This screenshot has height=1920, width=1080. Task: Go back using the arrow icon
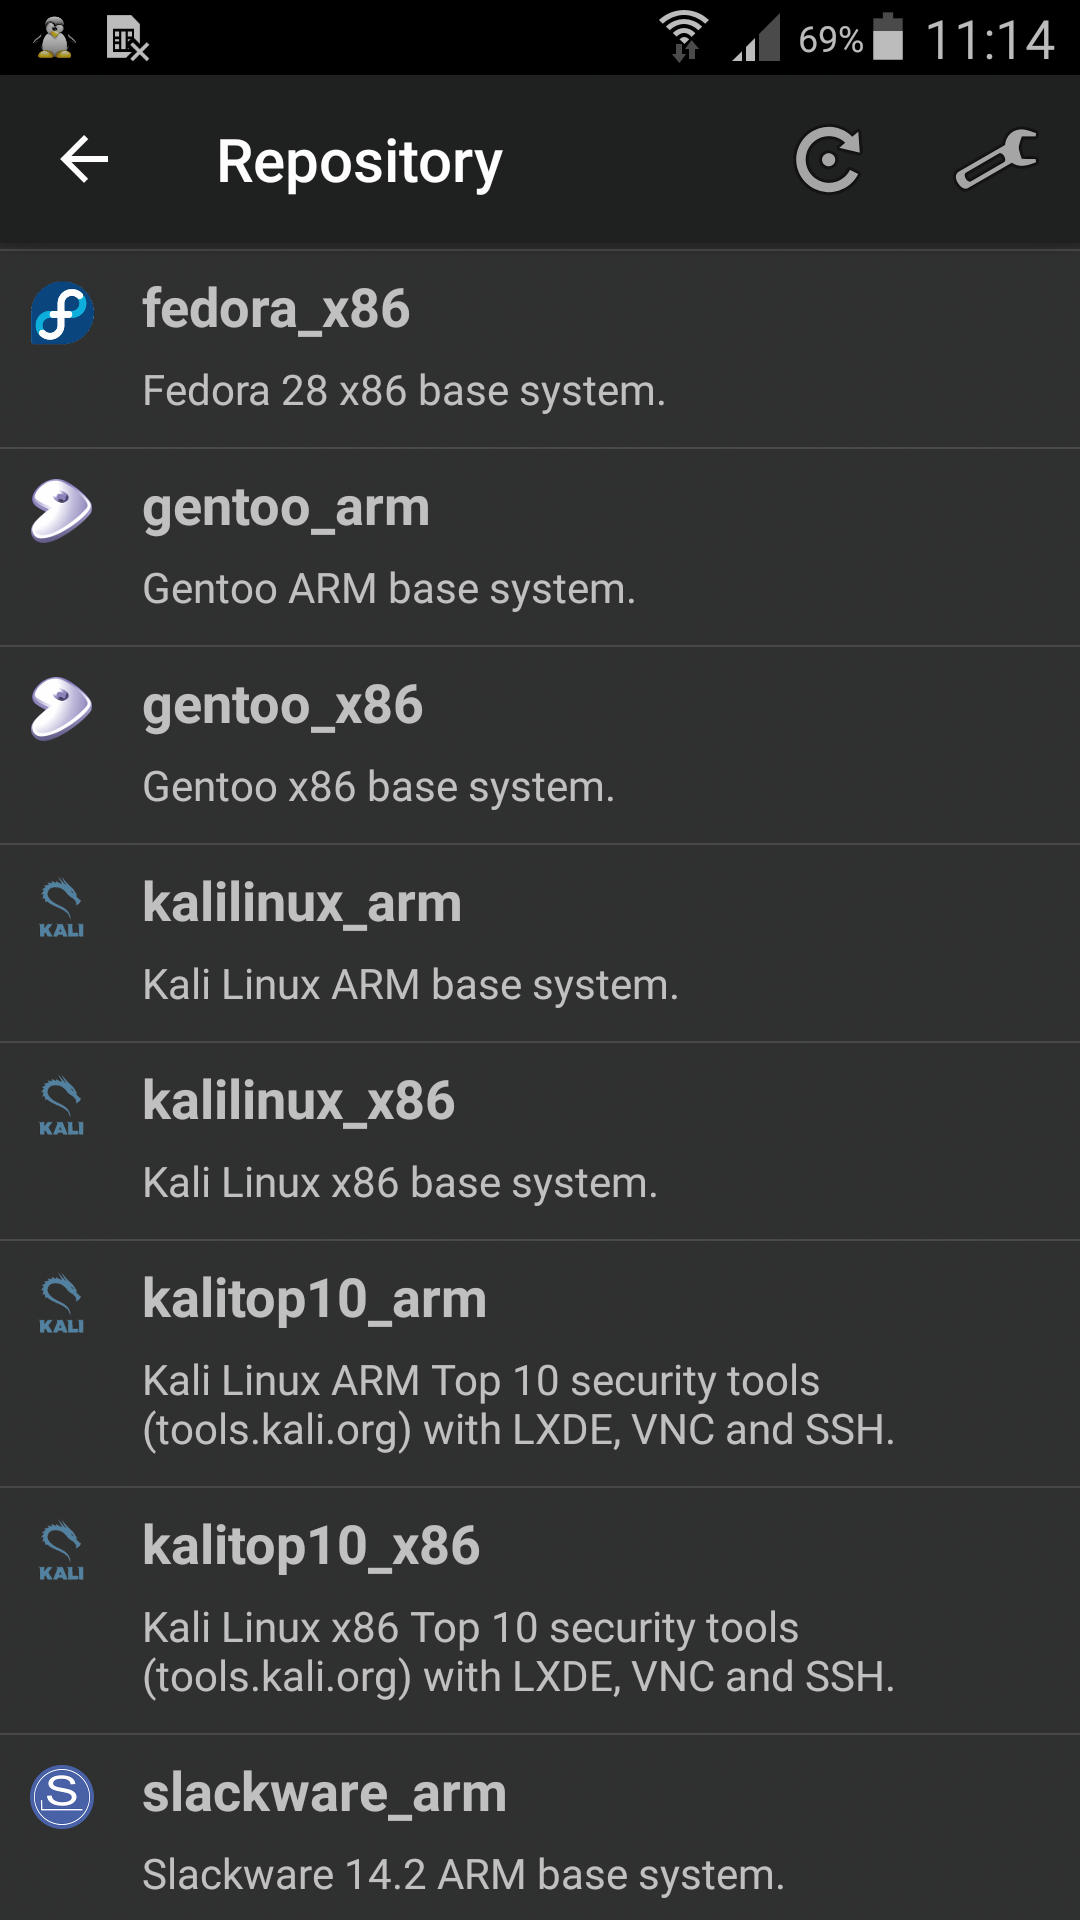(84, 160)
